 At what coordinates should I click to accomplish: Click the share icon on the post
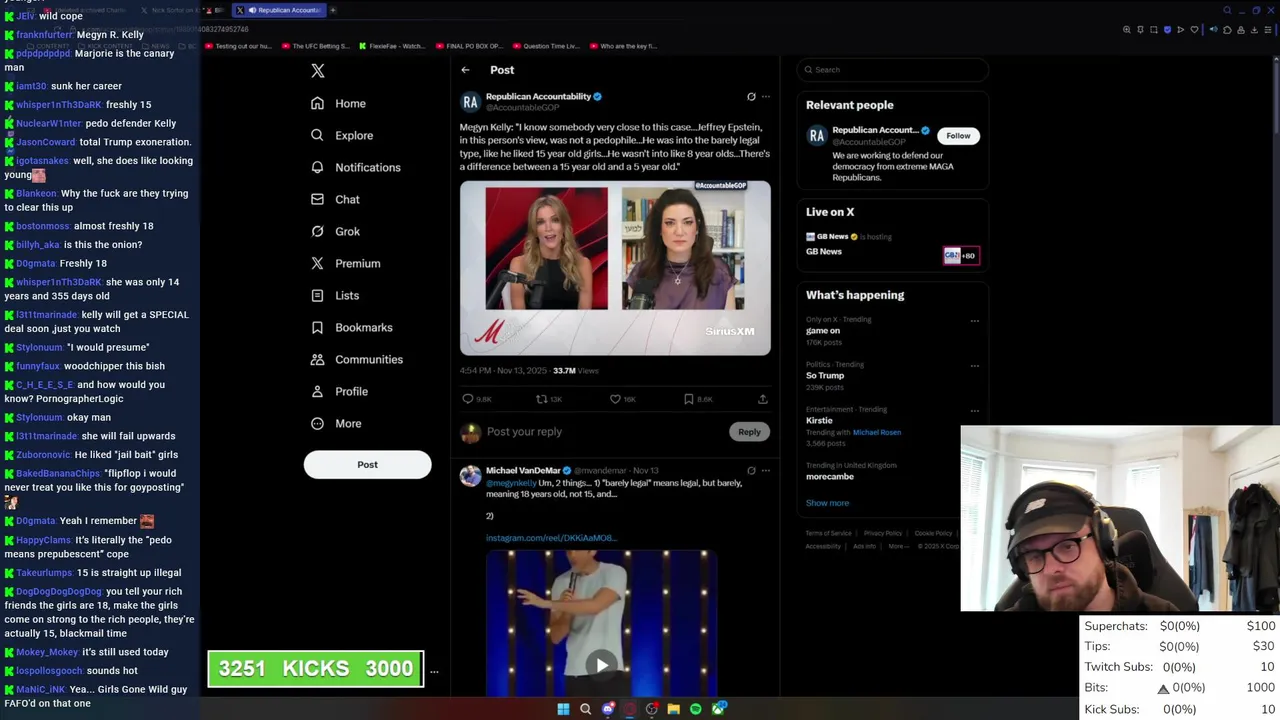point(762,399)
